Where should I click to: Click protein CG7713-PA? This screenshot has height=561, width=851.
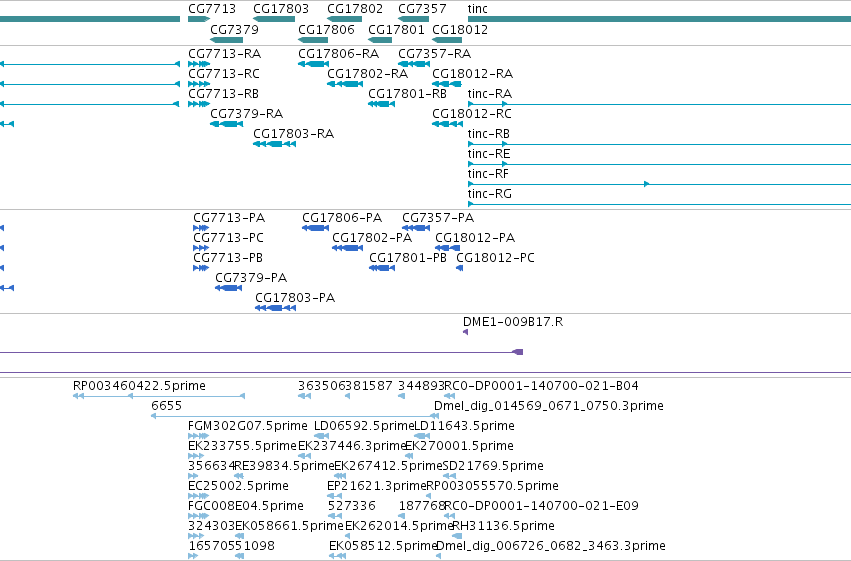click(229, 218)
